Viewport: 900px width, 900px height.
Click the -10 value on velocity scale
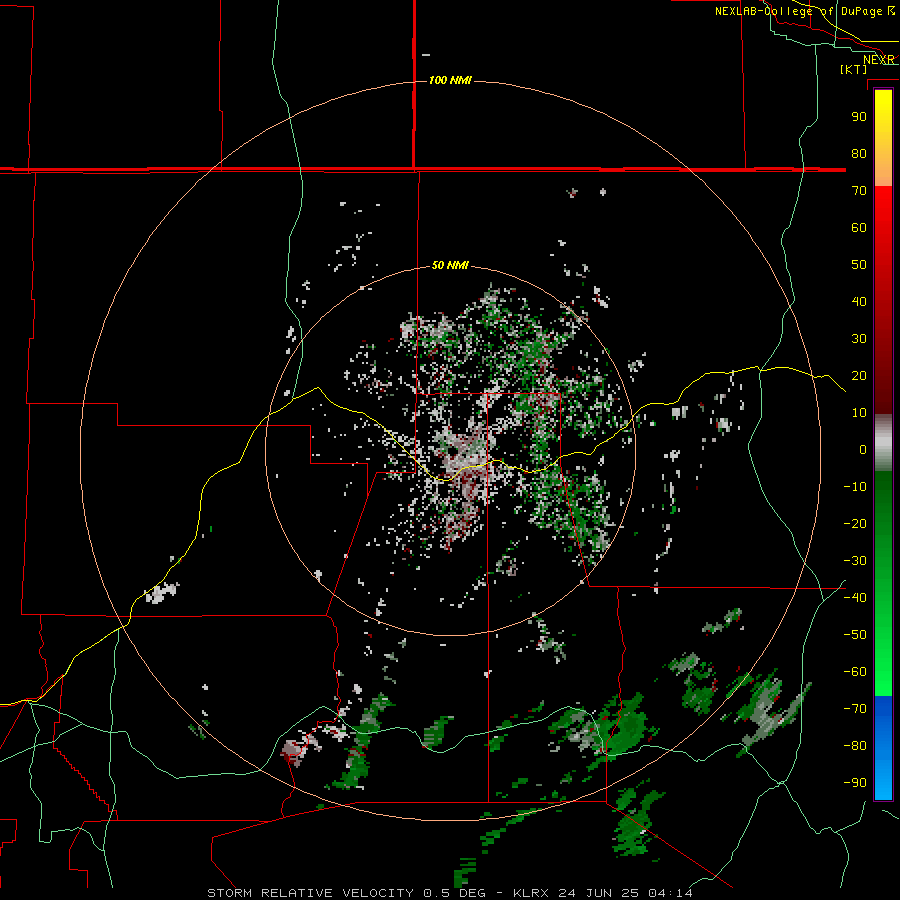(x=855, y=487)
